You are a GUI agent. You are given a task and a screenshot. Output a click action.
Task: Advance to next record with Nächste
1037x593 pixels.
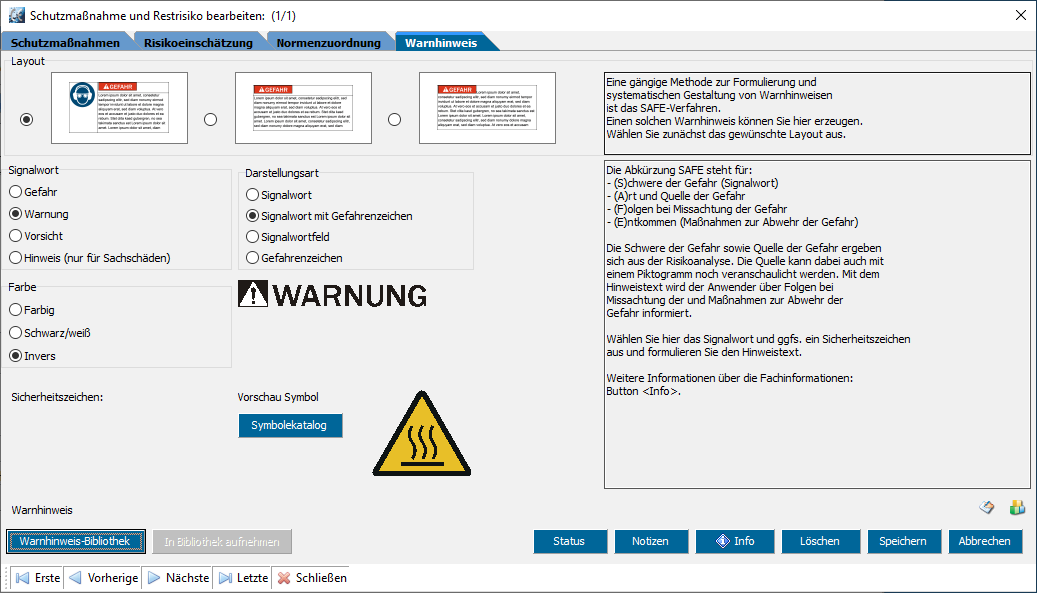178,578
